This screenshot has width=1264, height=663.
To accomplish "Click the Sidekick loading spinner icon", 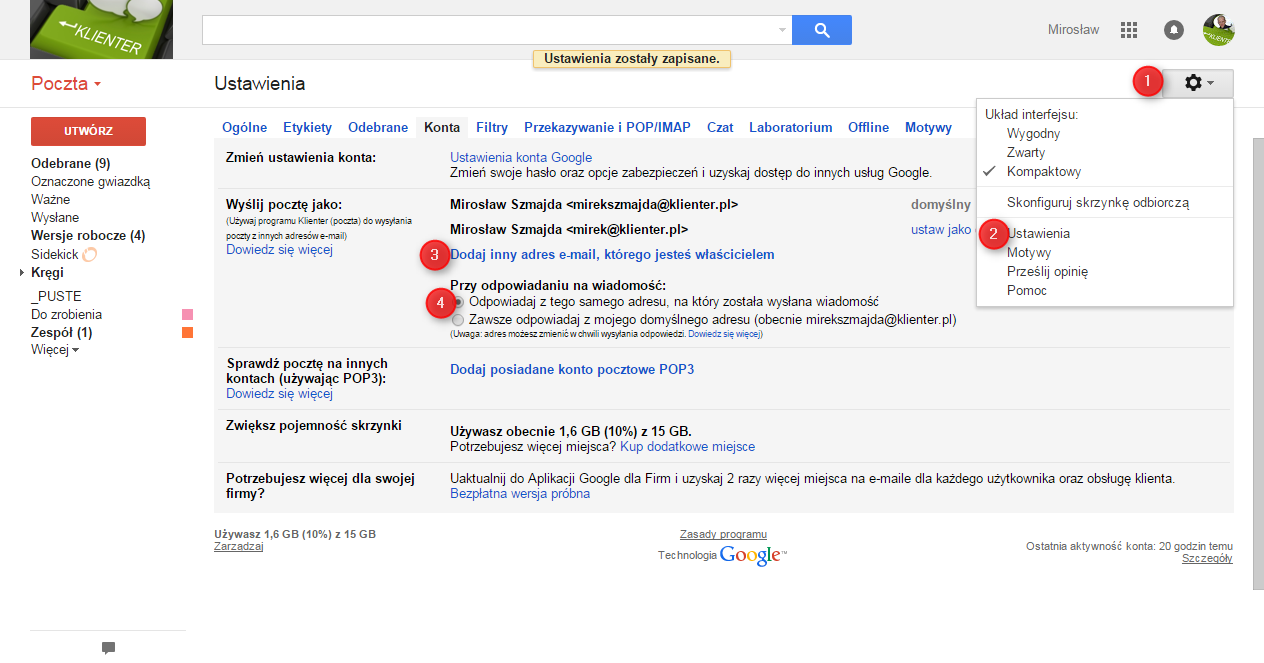I will (x=90, y=254).
